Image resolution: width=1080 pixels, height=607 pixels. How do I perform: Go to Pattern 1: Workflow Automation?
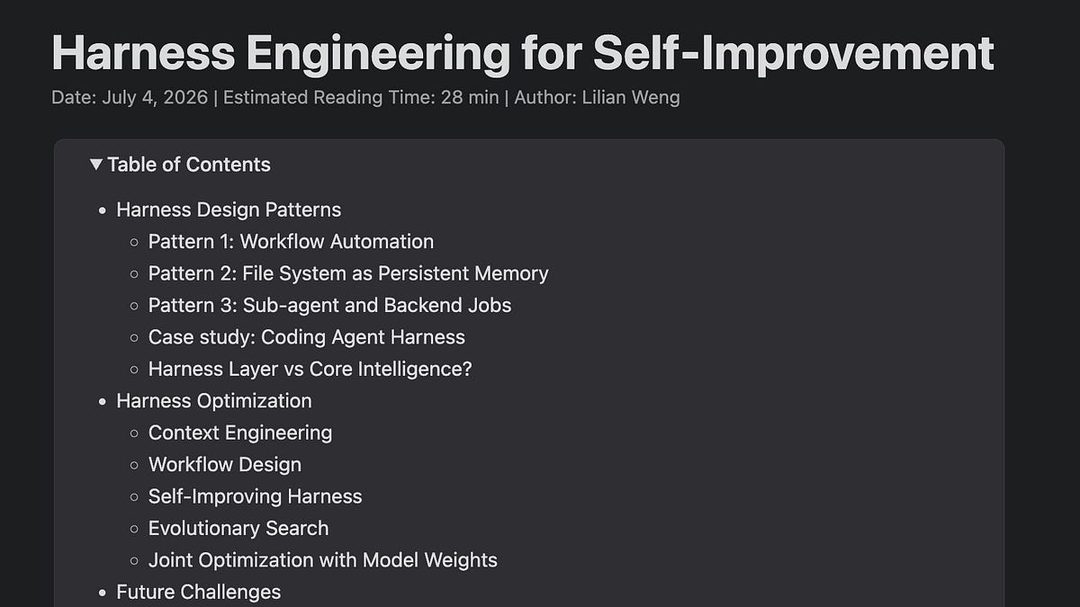point(291,242)
